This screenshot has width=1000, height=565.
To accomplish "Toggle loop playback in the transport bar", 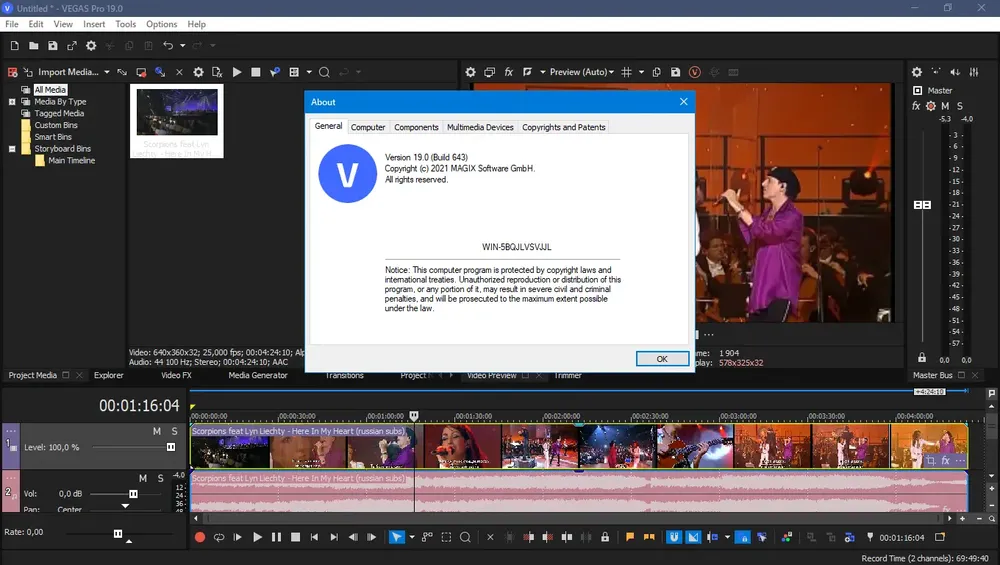I will click(219, 537).
